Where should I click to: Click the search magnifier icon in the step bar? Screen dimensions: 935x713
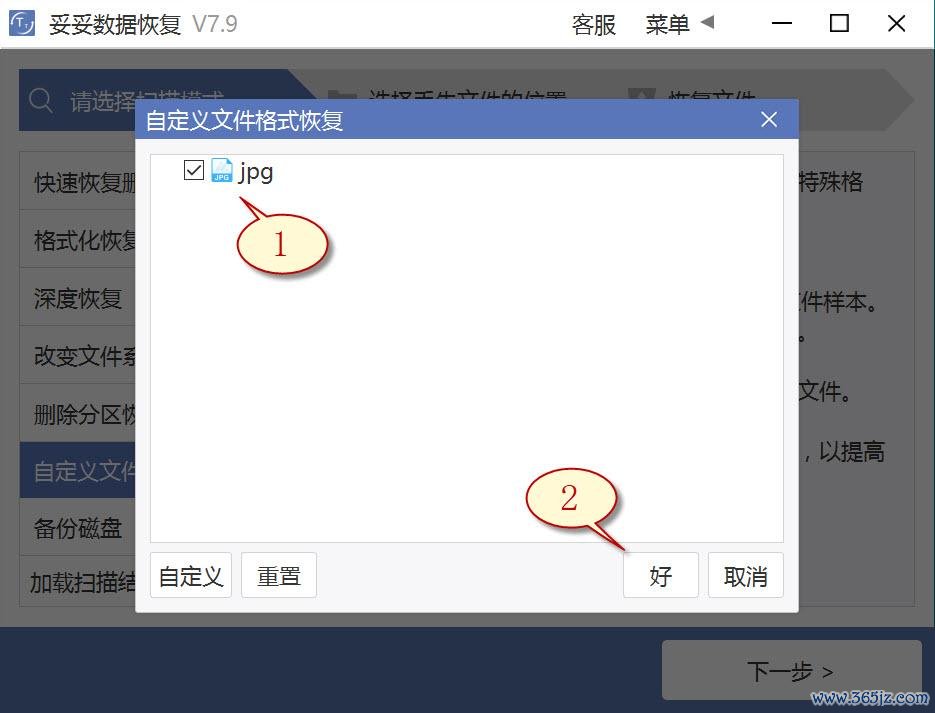[41, 101]
